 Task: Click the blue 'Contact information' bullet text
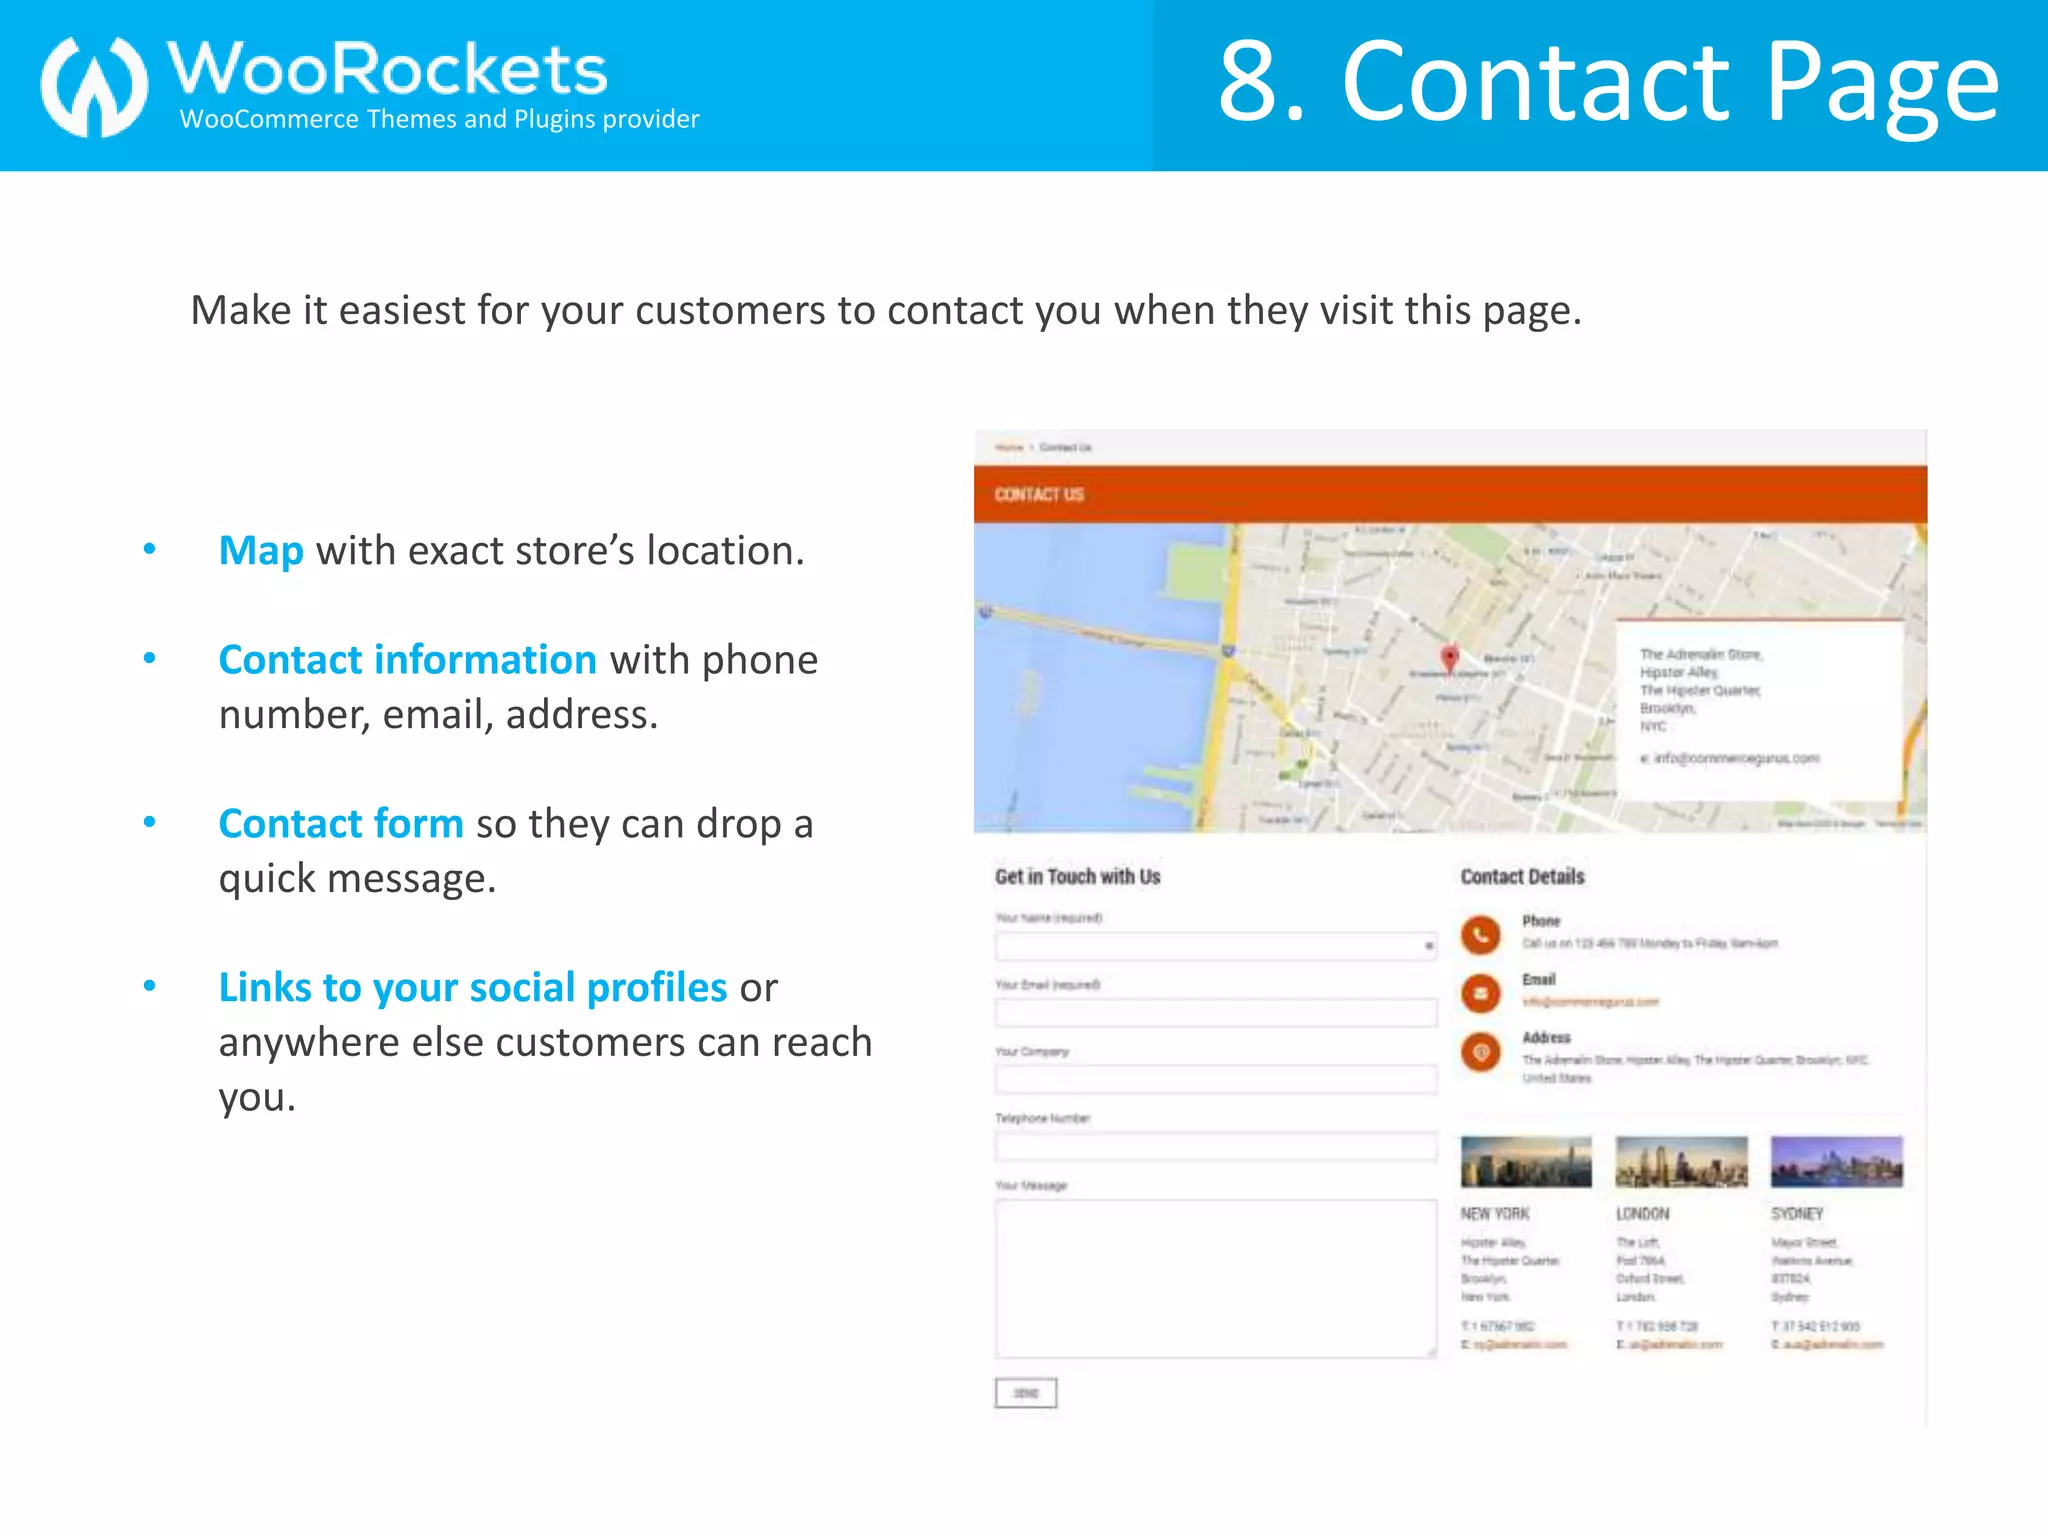pyautogui.click(x=408, y=660)
